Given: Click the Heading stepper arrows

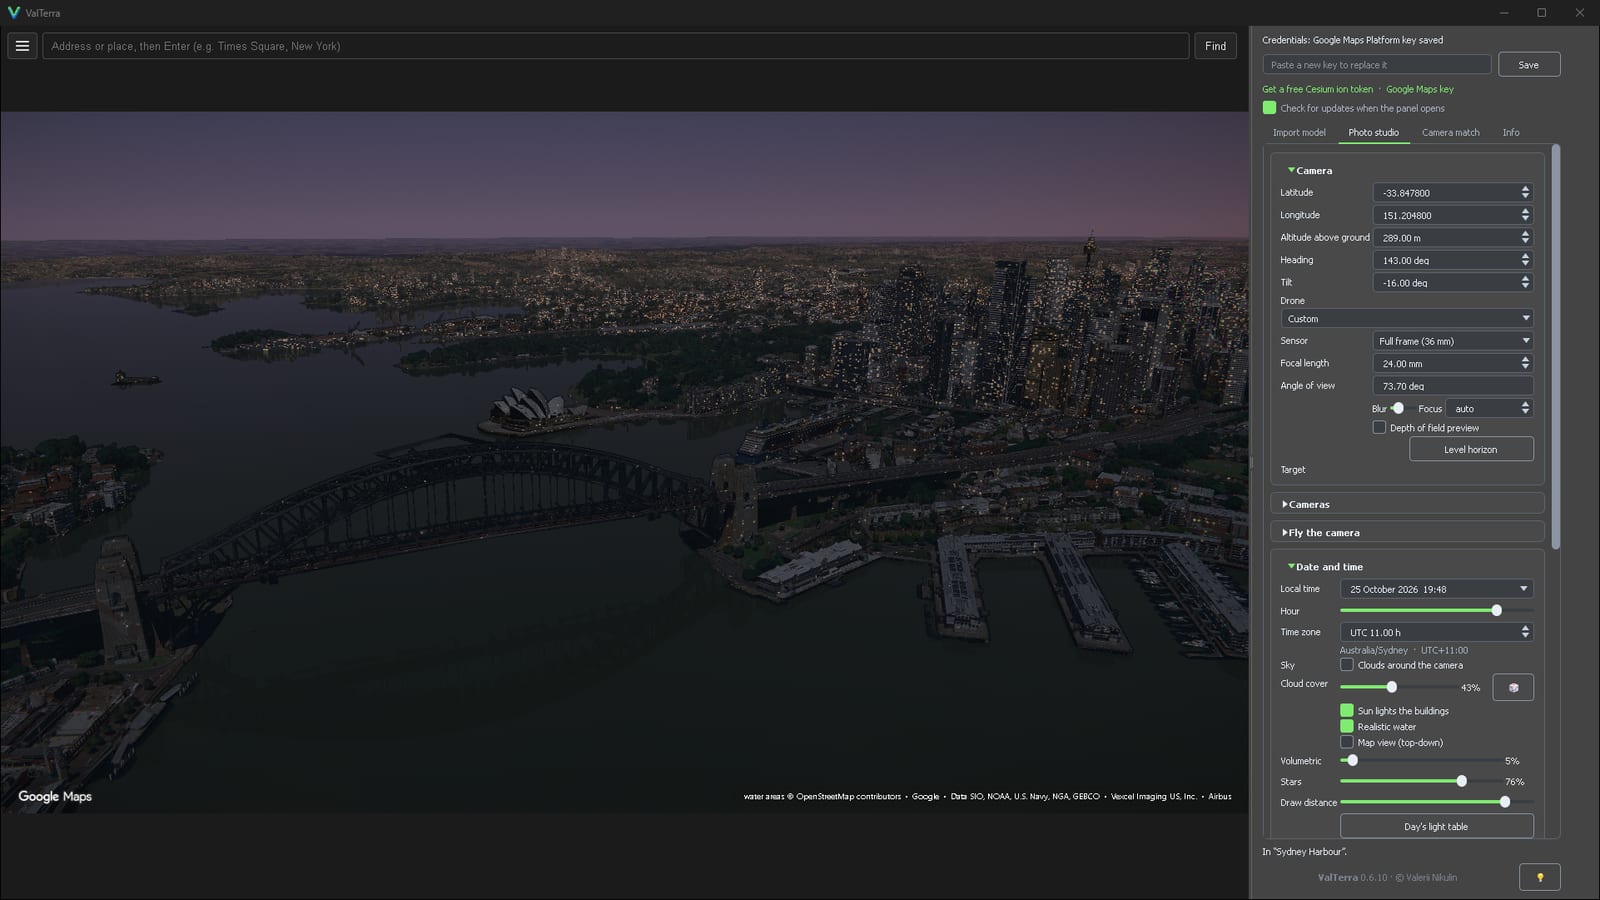Looking at the screenshot, I should point(1525,260).
